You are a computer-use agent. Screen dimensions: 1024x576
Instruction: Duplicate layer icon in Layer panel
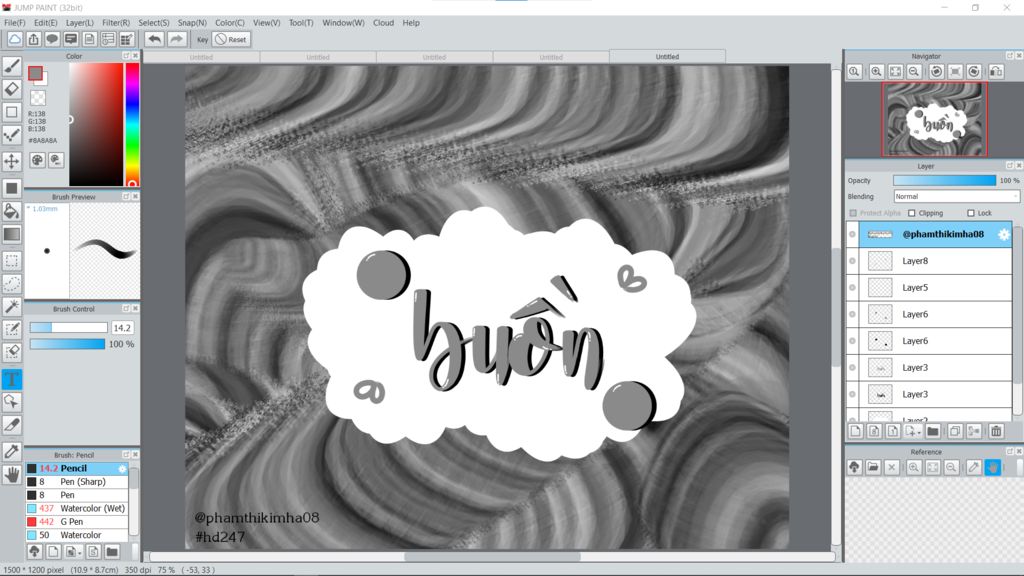(955, 431)
